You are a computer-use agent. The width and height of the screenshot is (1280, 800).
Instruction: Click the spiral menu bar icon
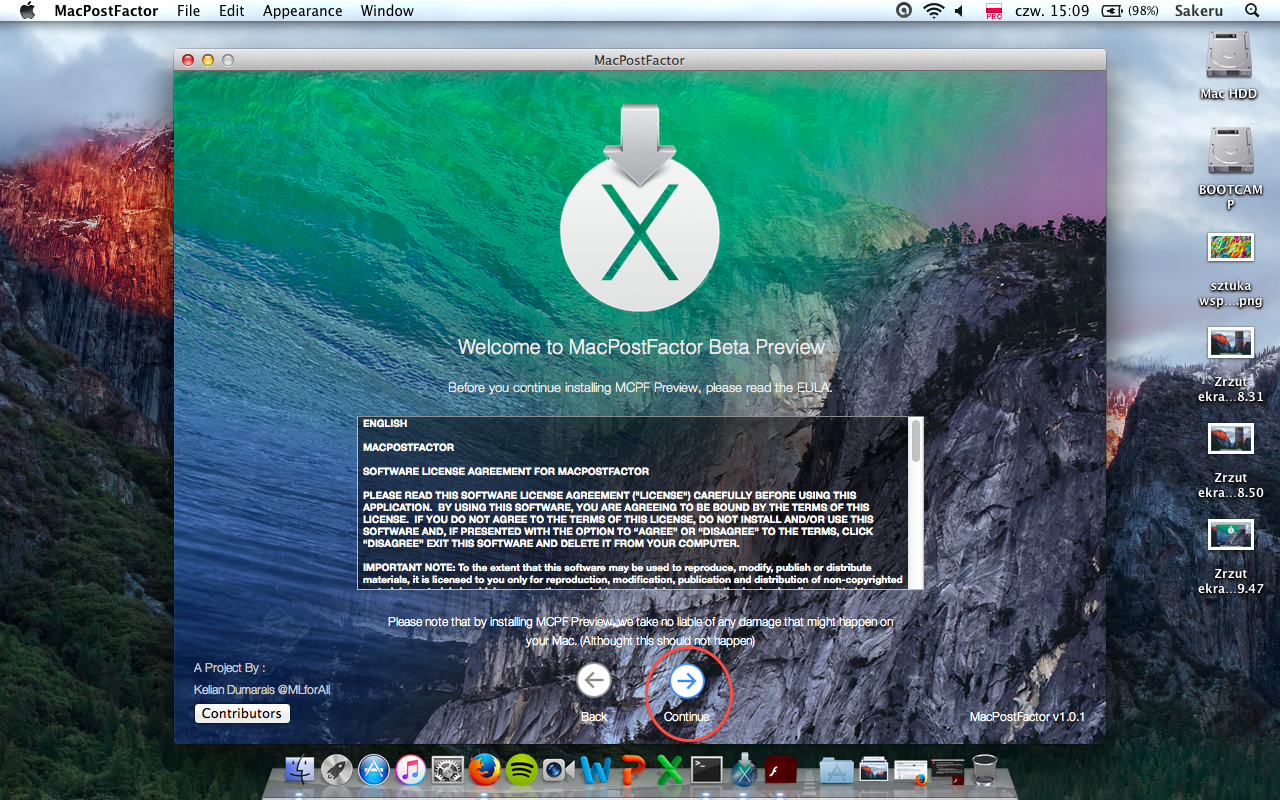(904, 11)
